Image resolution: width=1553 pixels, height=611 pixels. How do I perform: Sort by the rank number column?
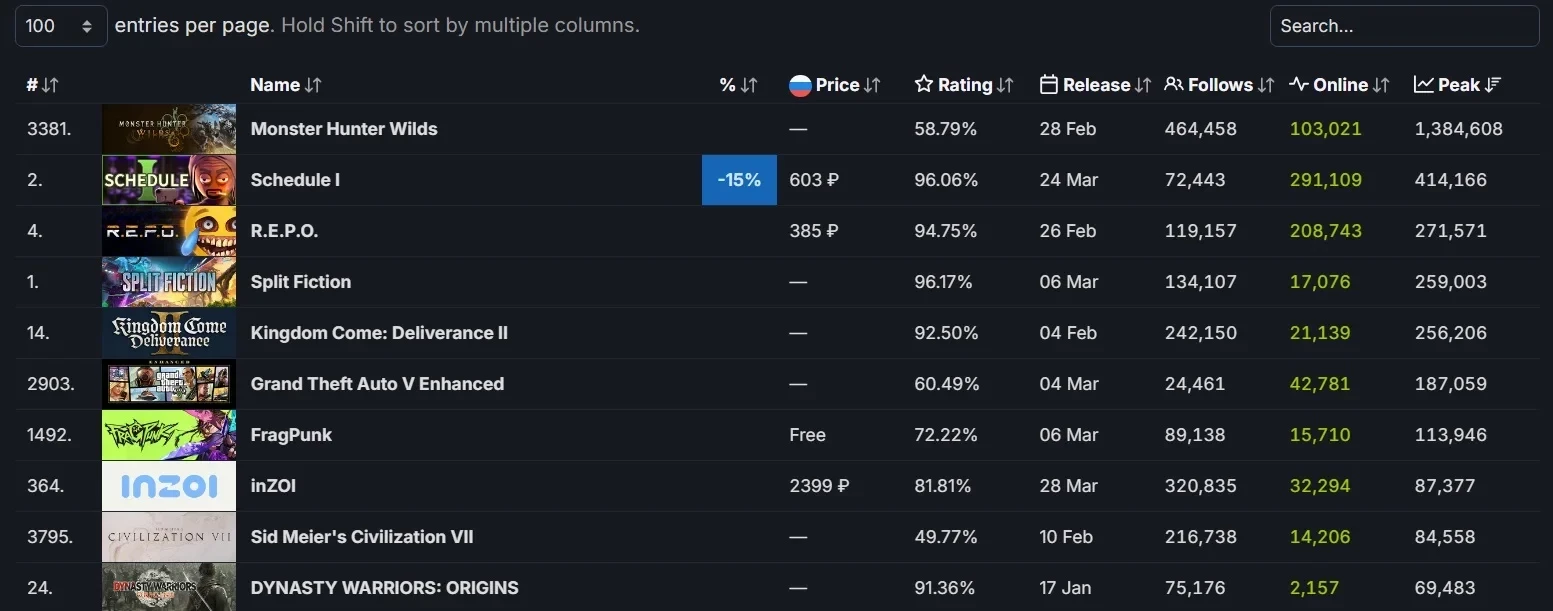(42, 85)
